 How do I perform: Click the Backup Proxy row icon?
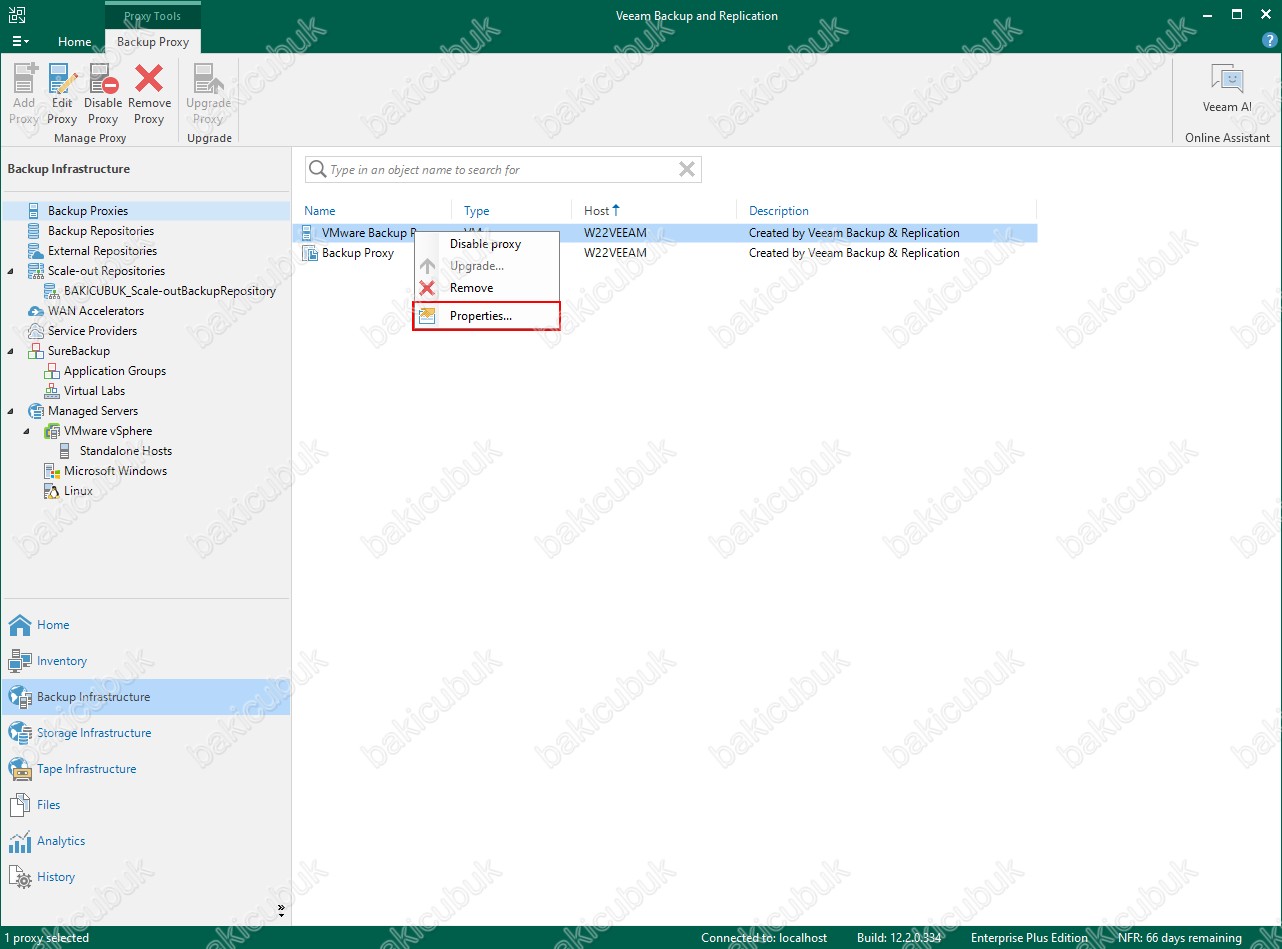pos(310,253)
